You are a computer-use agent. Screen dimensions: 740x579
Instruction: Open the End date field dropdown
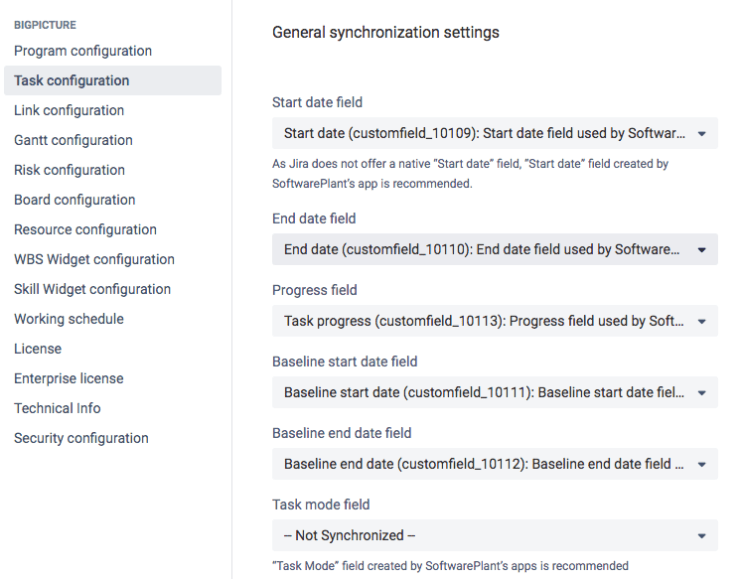(494, 250)
